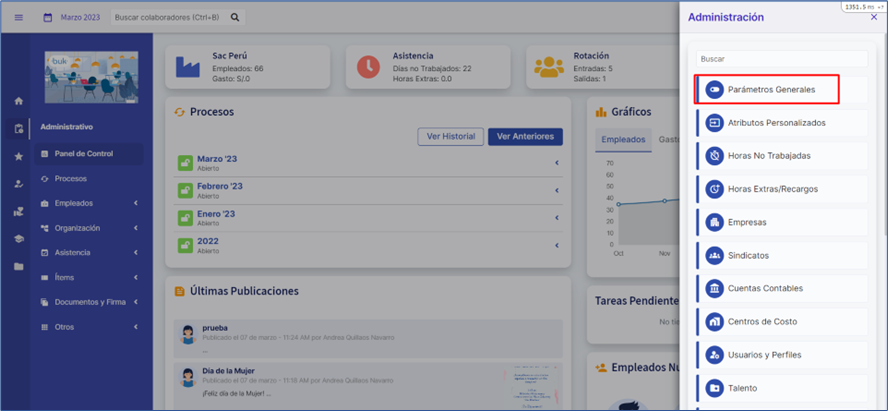Close the Administración panel
The image size is (888, 411).
[x=873, y=17]
